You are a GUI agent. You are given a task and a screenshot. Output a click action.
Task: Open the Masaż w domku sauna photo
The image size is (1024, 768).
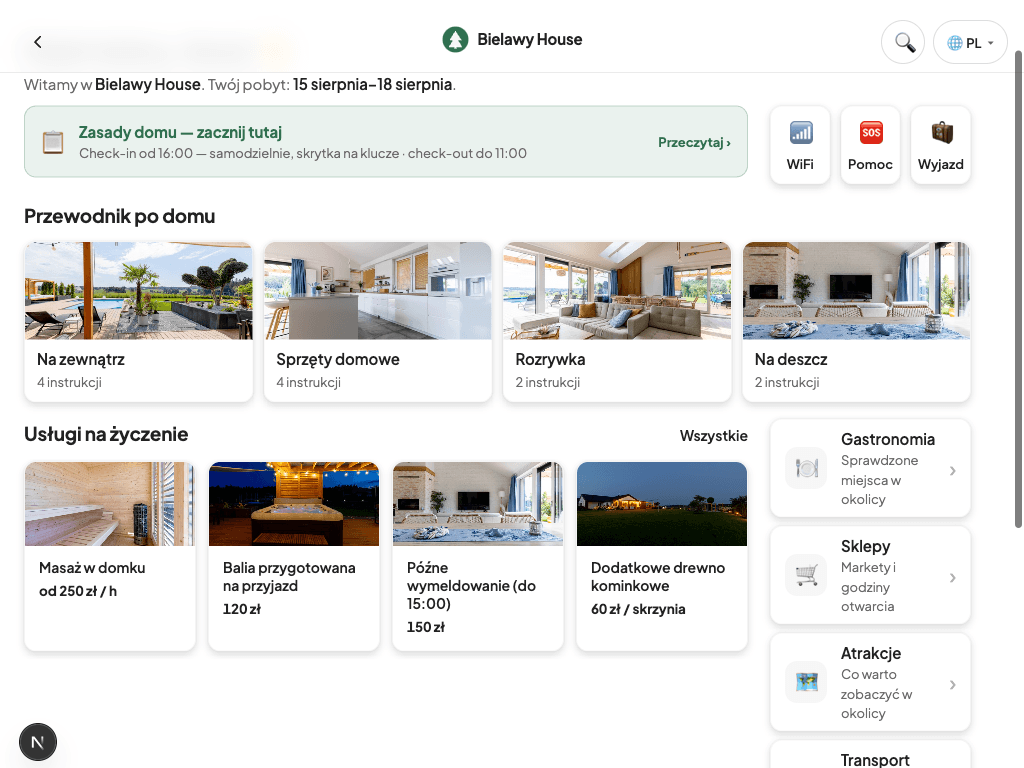110,504
